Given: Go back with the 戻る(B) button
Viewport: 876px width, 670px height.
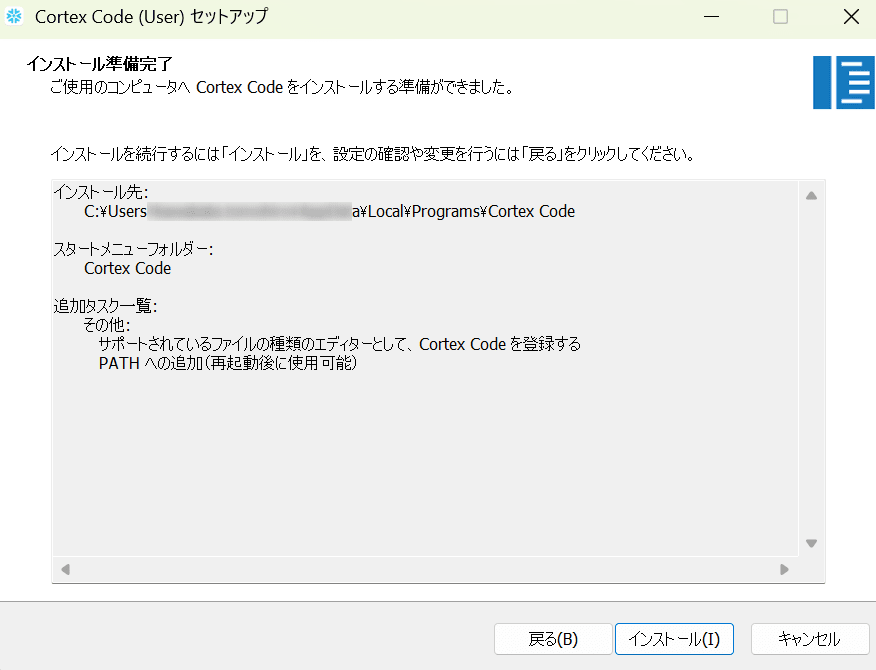Looking at the screenshot, I should [x=553, y=639].
